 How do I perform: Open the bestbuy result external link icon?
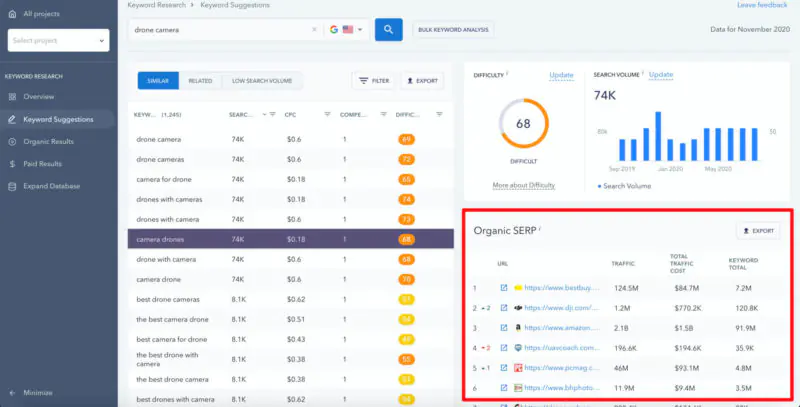pos(504,288)
